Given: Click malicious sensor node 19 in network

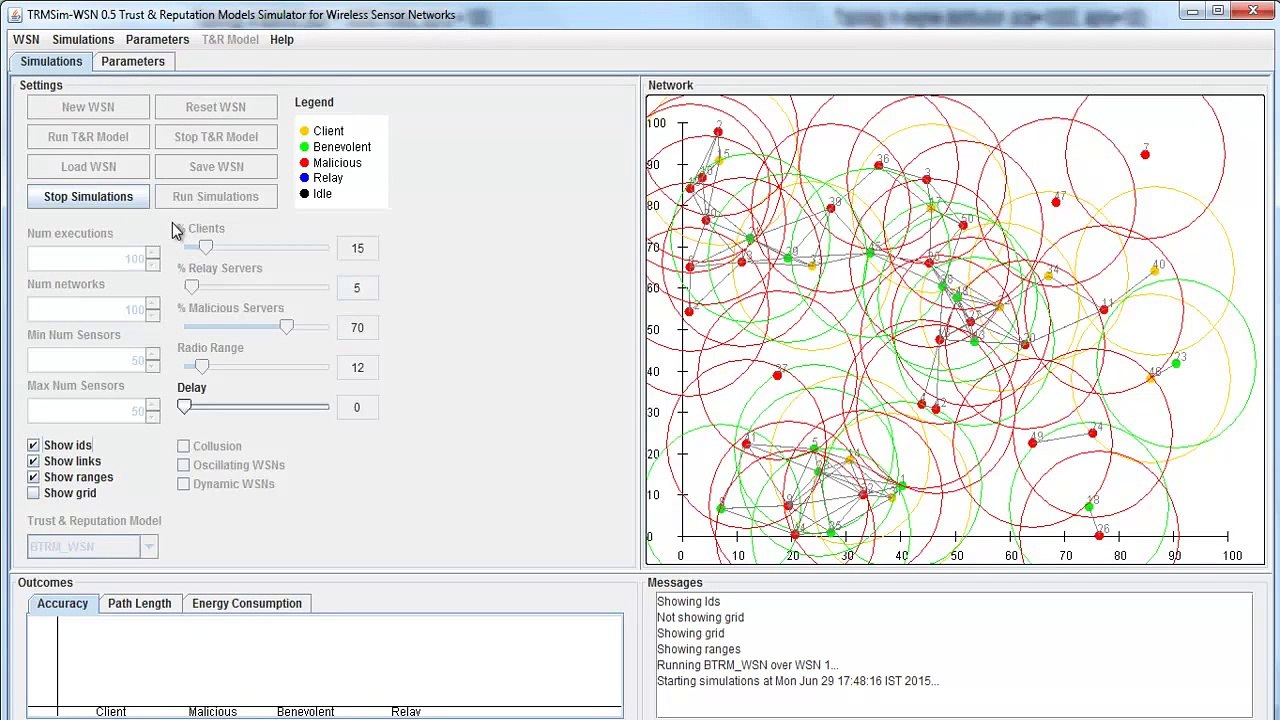Looking at the screenshot, I should coord(1032,442).
